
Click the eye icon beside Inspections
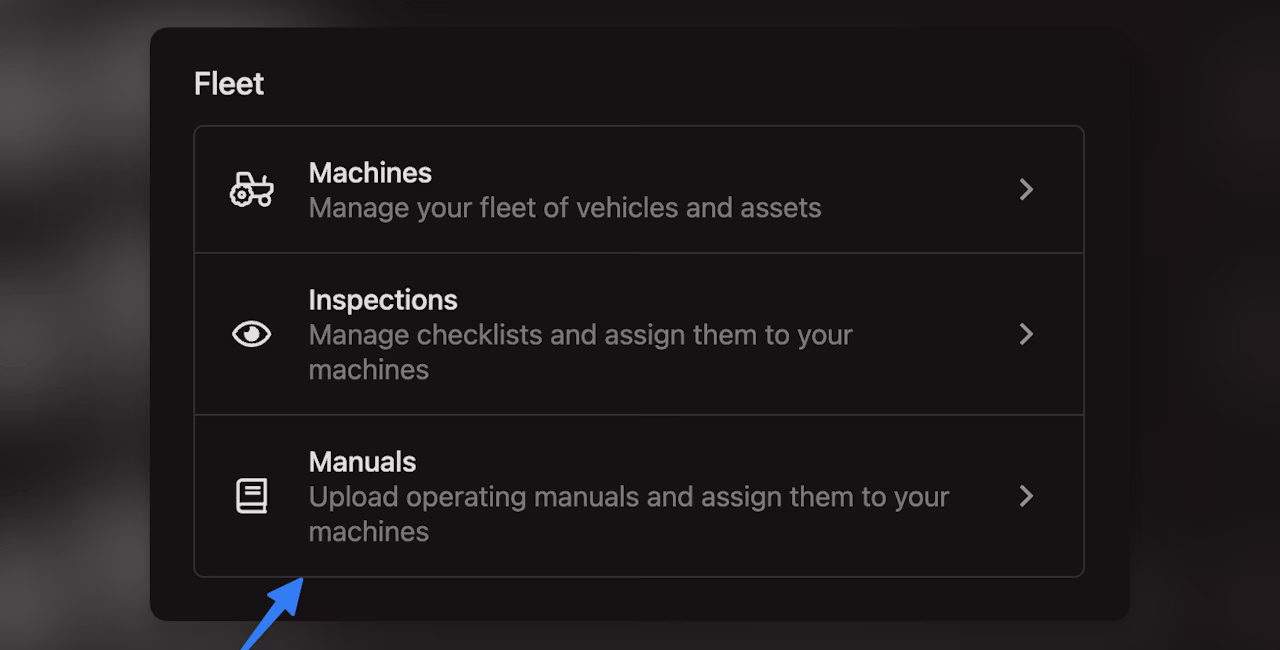pyautogui.click(x=251, y=334)
